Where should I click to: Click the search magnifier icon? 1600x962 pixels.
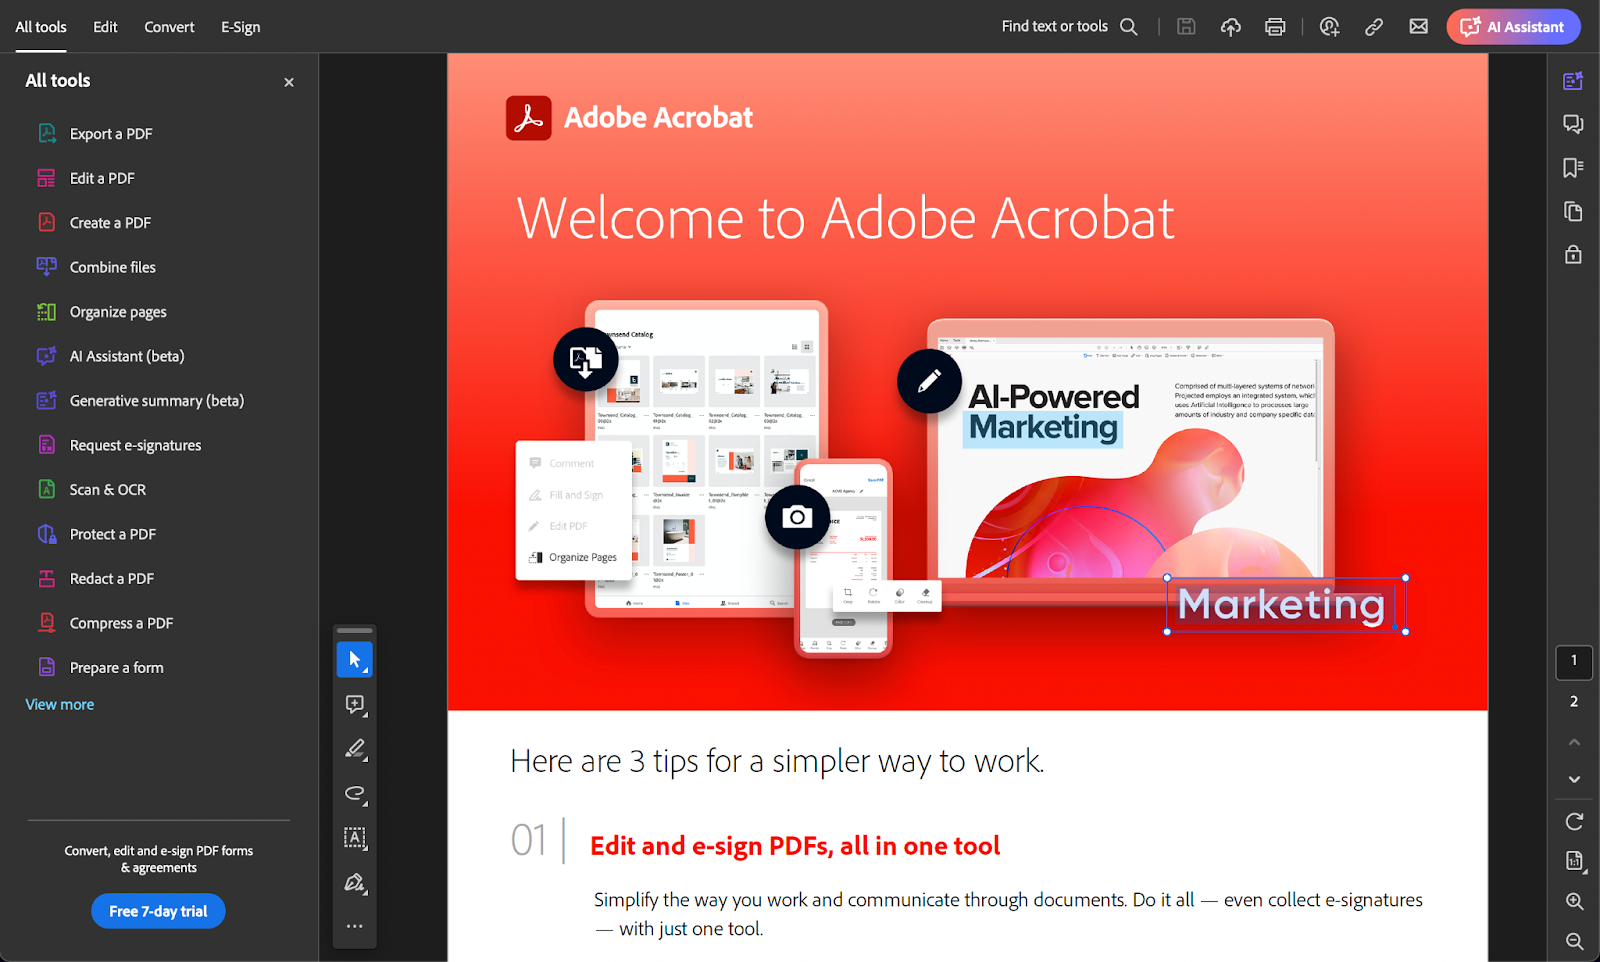pos(1129,27)
